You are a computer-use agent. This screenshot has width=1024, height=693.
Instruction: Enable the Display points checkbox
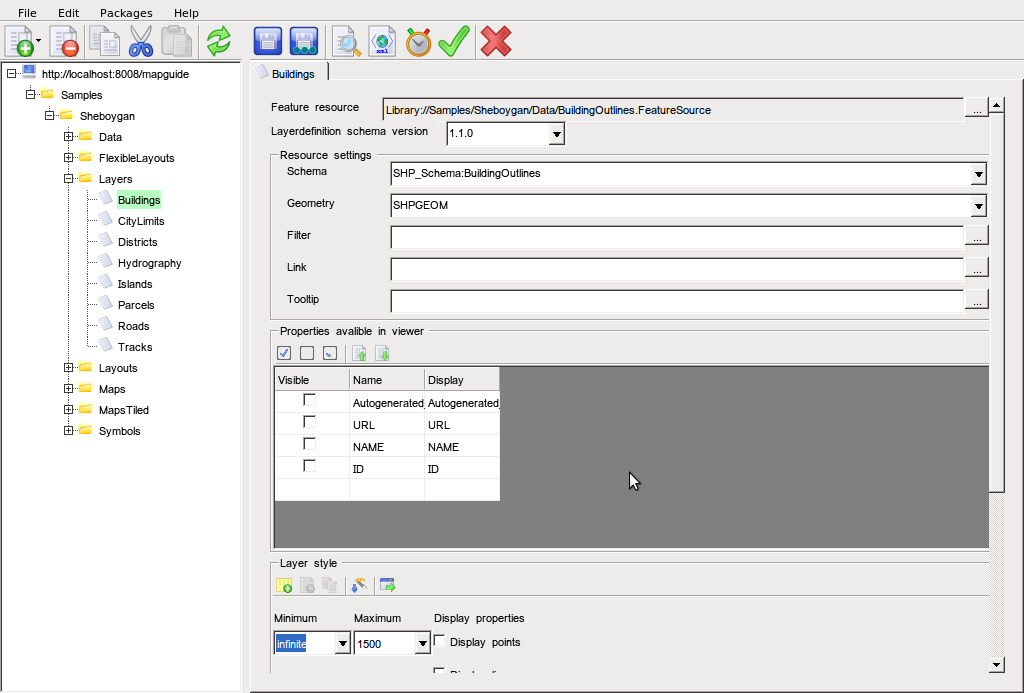tap(440, 641)
